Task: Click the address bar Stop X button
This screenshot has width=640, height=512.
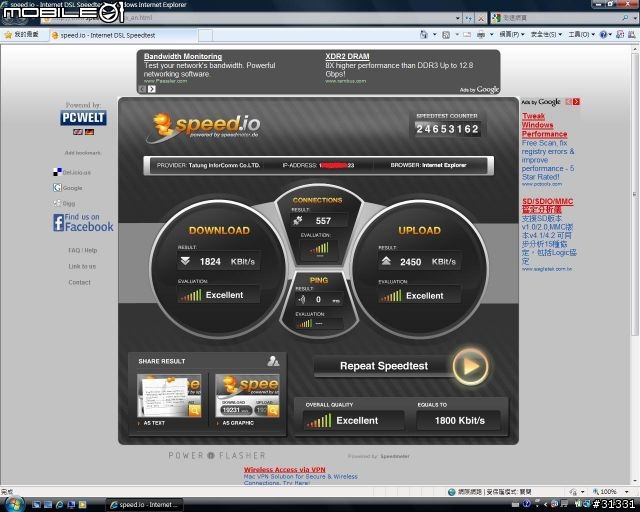Action: [x=482, y=18]
